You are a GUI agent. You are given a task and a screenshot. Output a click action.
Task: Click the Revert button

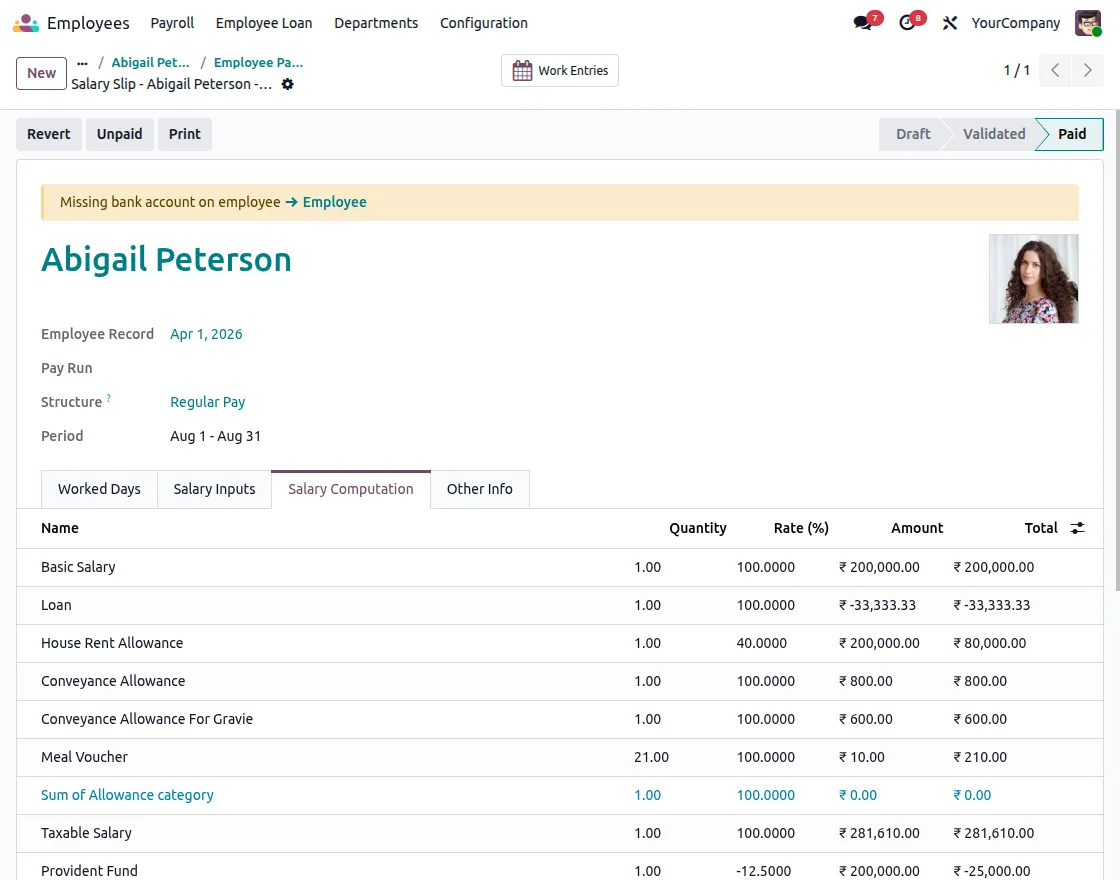pyautogui.click(x=49, y=134)
